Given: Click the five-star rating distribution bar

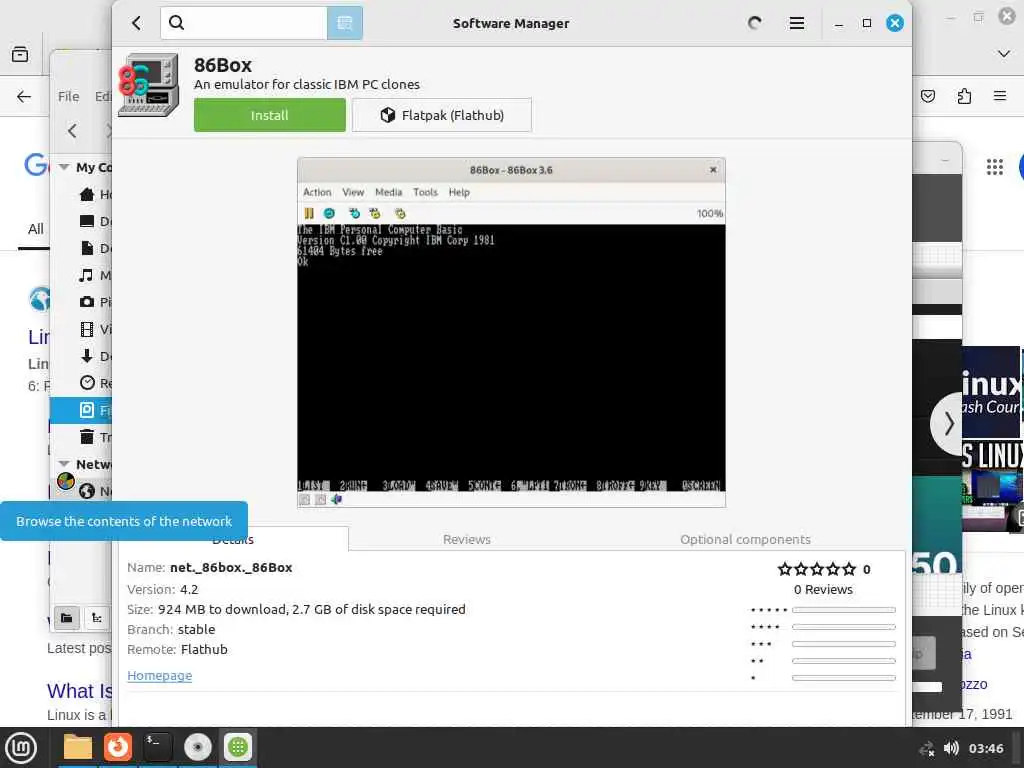Looking at the screenshot, I should tap(844, 610).
